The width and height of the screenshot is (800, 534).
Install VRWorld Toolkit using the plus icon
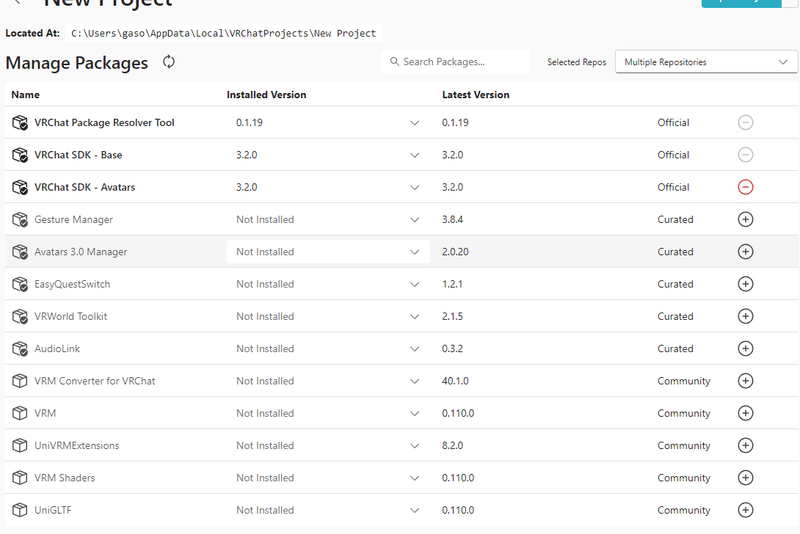(x=745, y=316)
